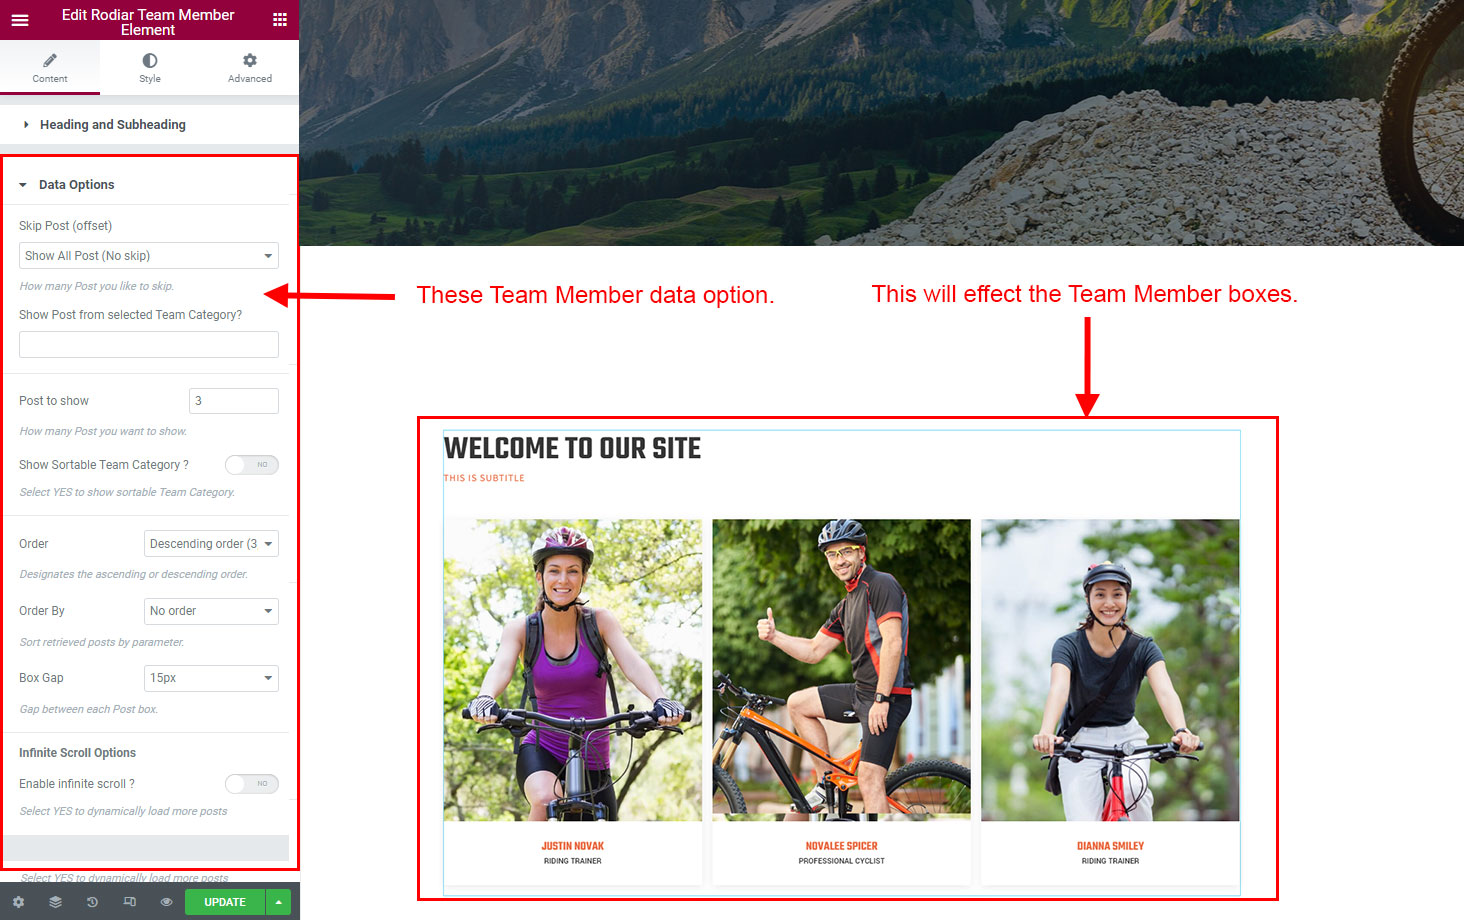
Task: Open the Order dropdown with Descending order
Action: (x=211, y=544)
